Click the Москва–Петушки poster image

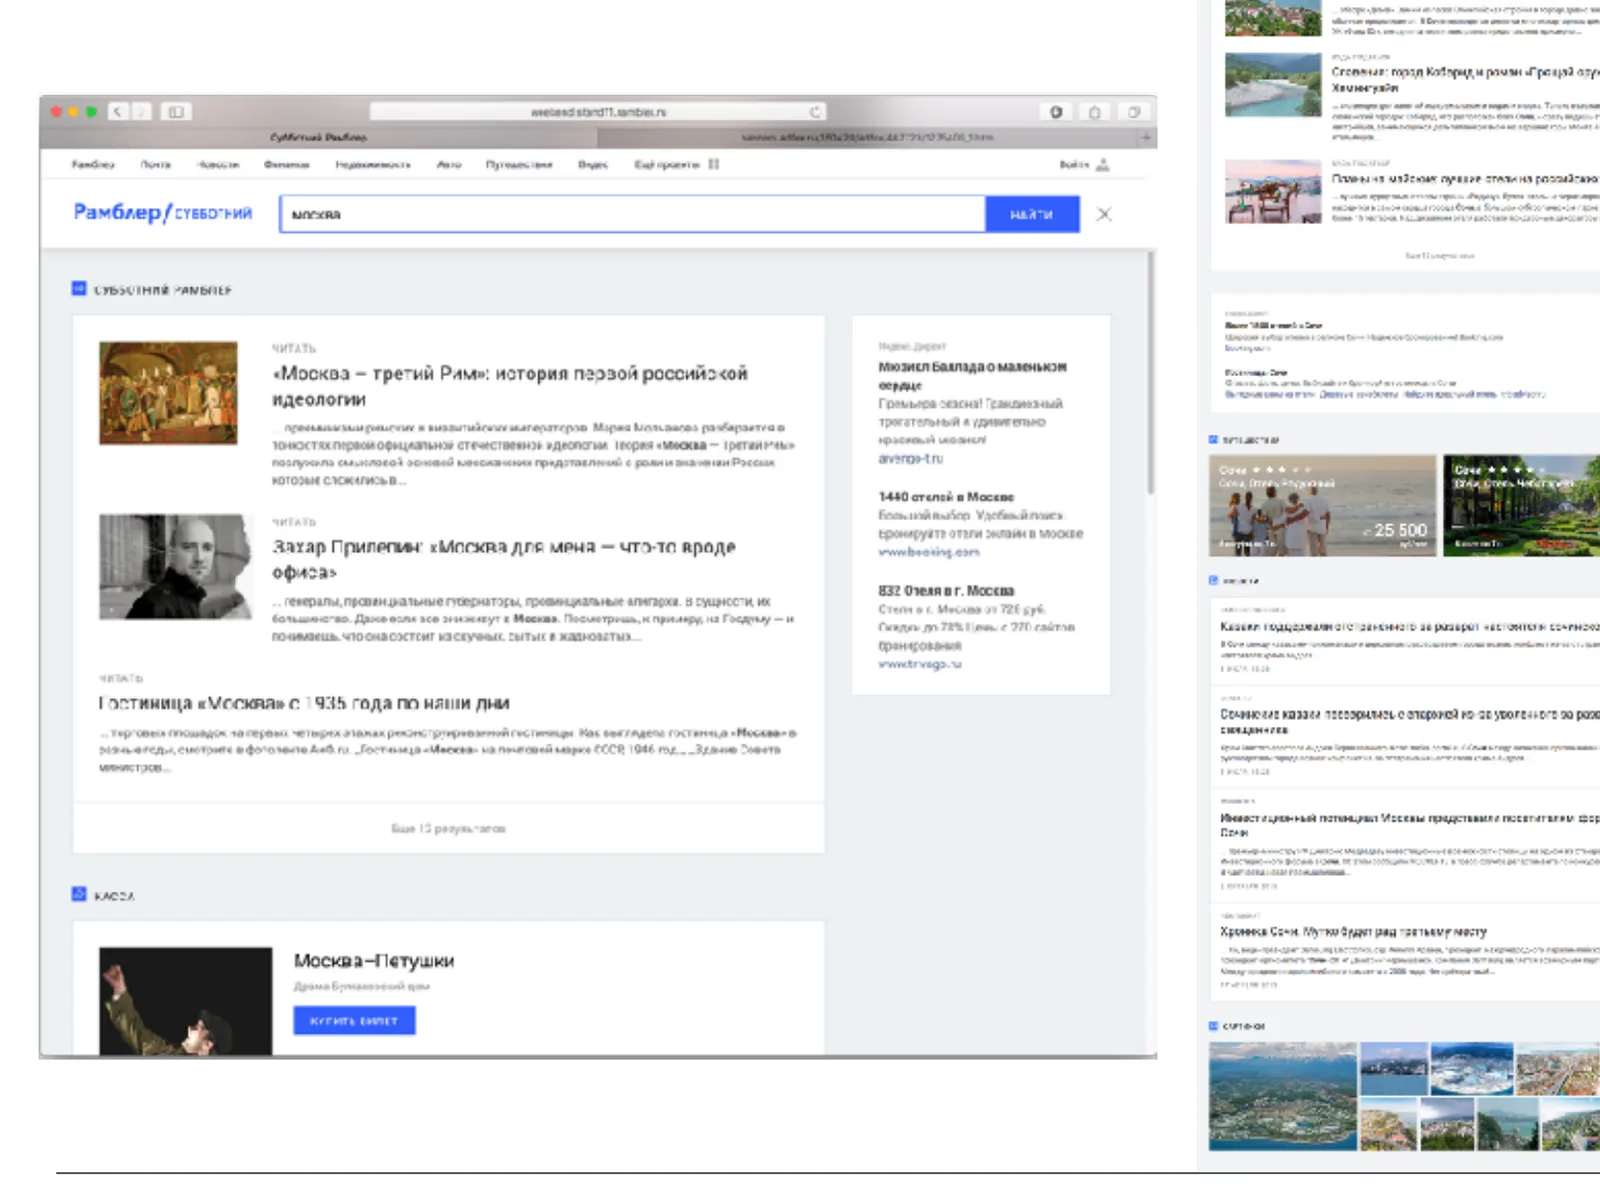pos(185,1001)
